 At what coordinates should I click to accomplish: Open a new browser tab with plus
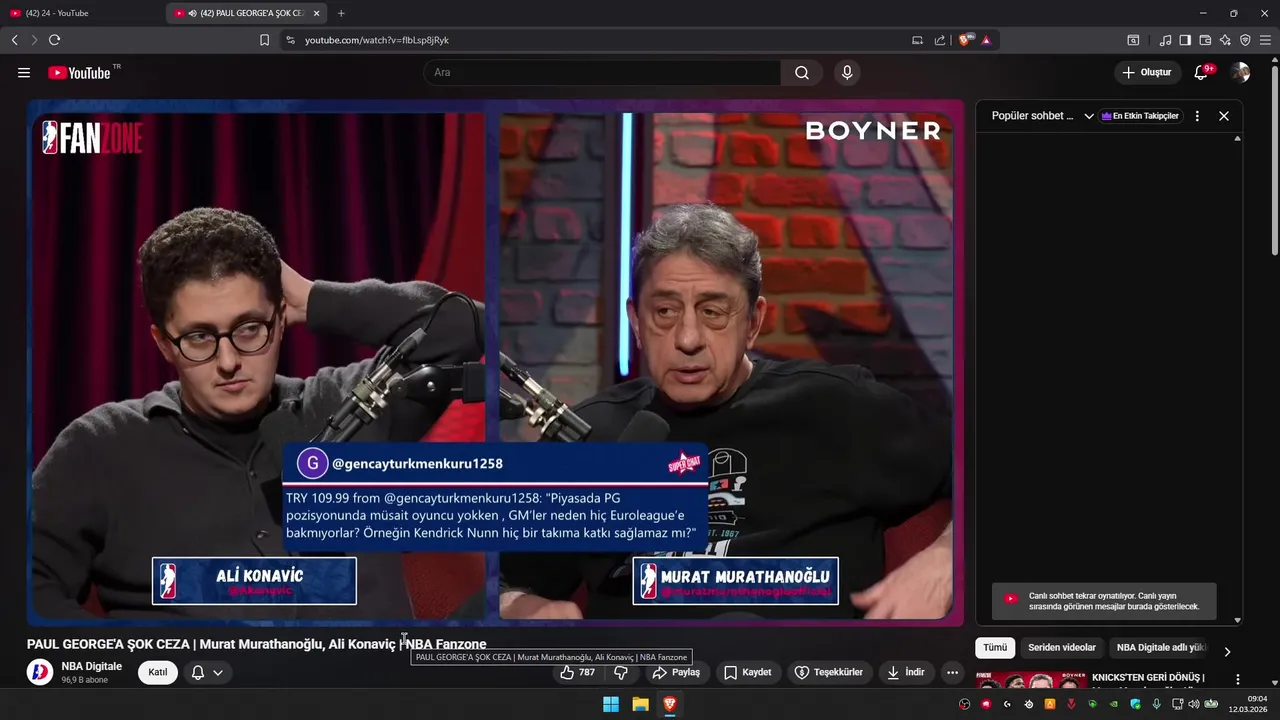(x=341, y=13)
